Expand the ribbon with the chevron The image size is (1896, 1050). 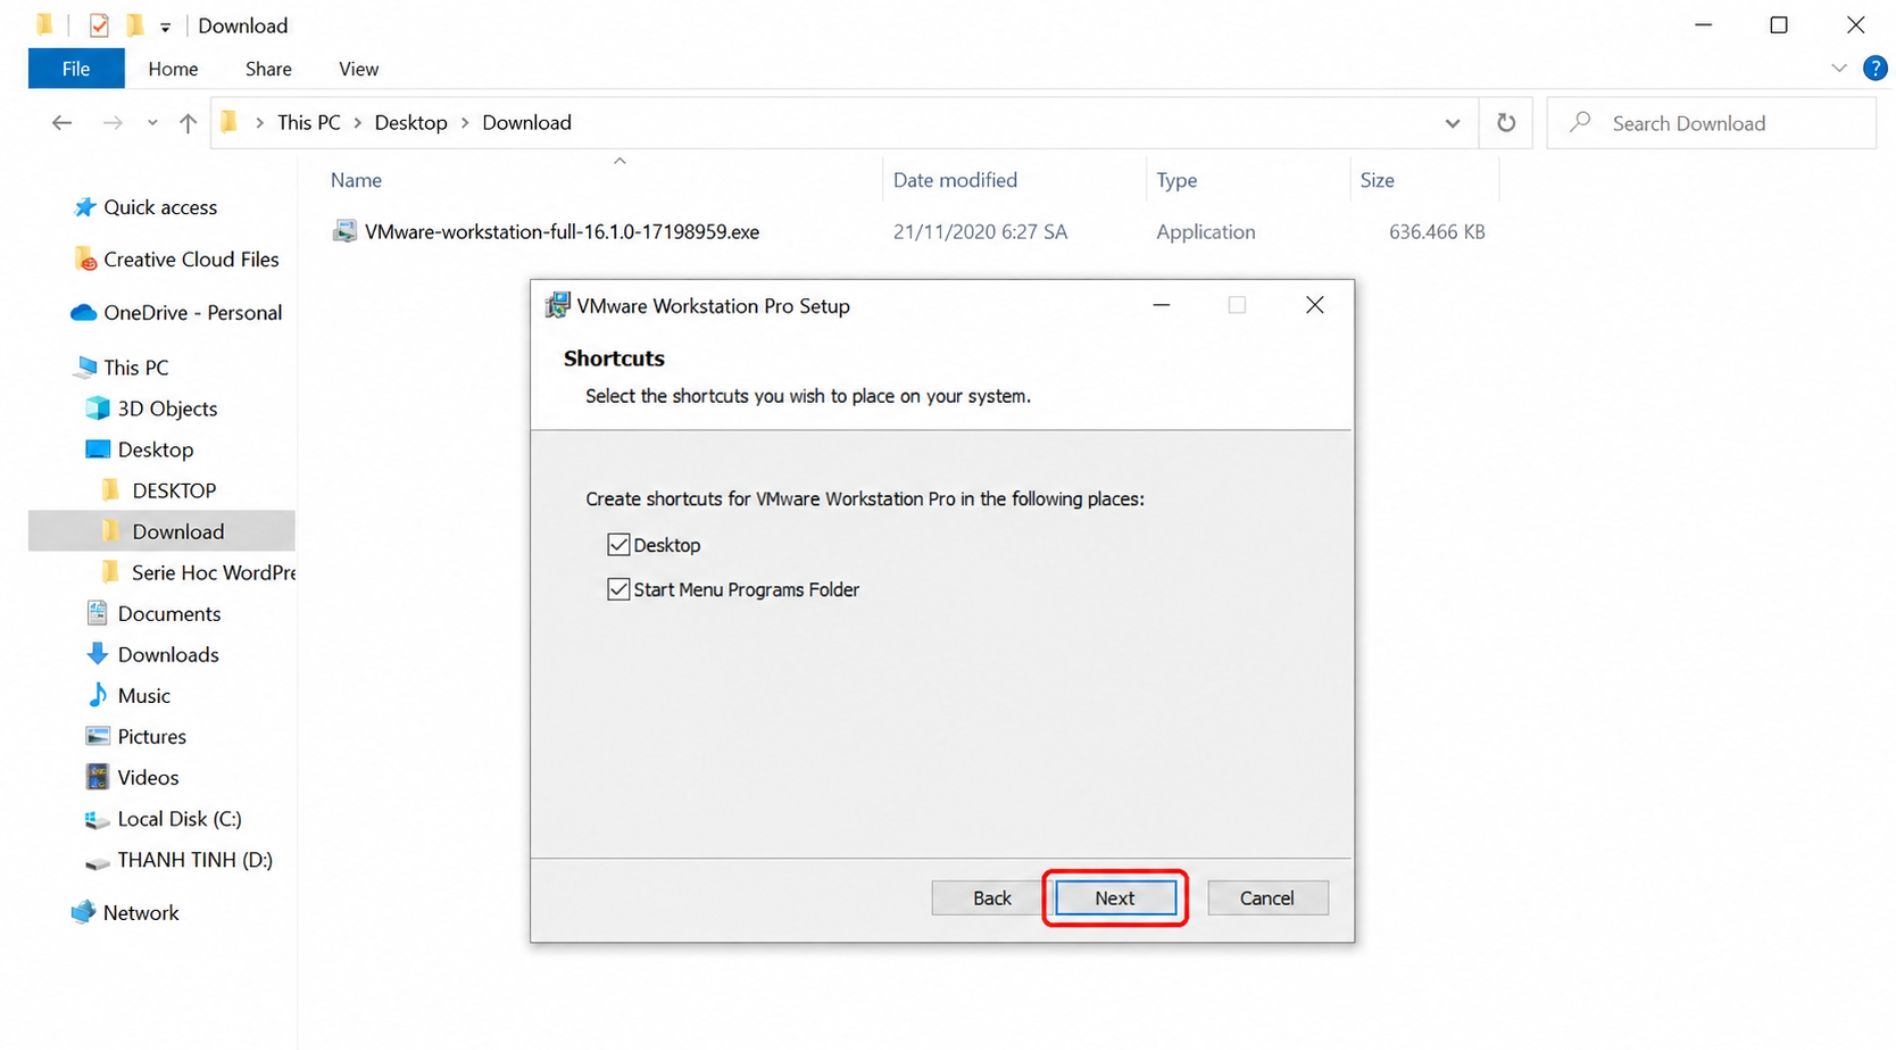1838,68
